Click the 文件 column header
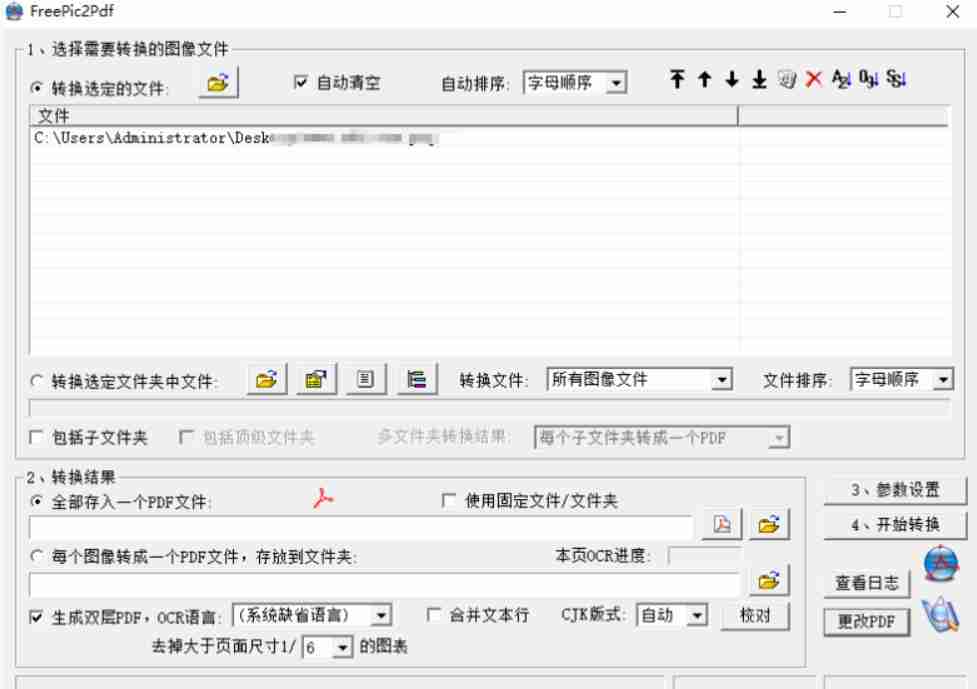The height and width of the screenshot is (689, 977). 384,116
